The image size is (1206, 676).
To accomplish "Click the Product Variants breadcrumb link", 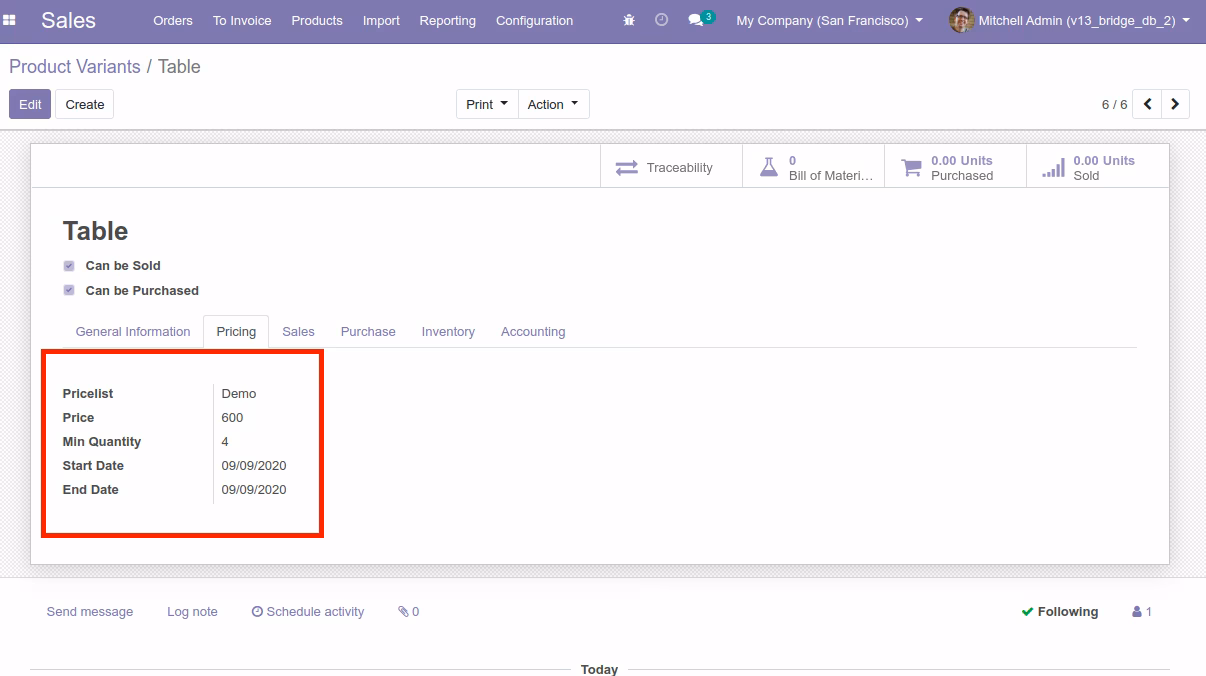I will (75, 67).
